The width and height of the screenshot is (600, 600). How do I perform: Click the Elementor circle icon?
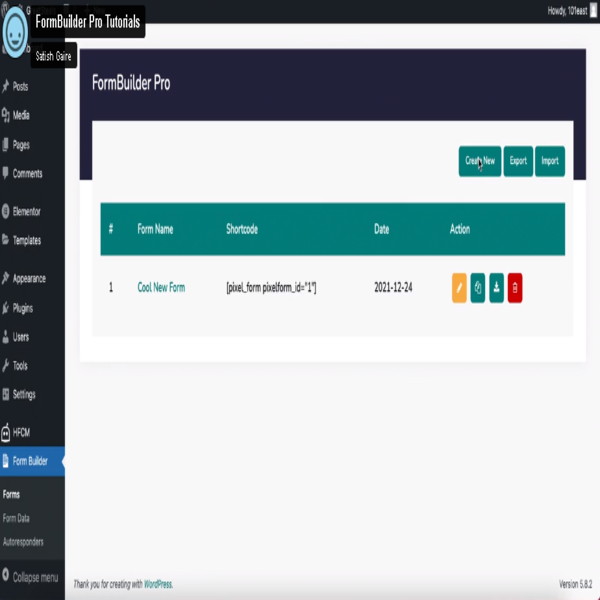pos(5,211)
